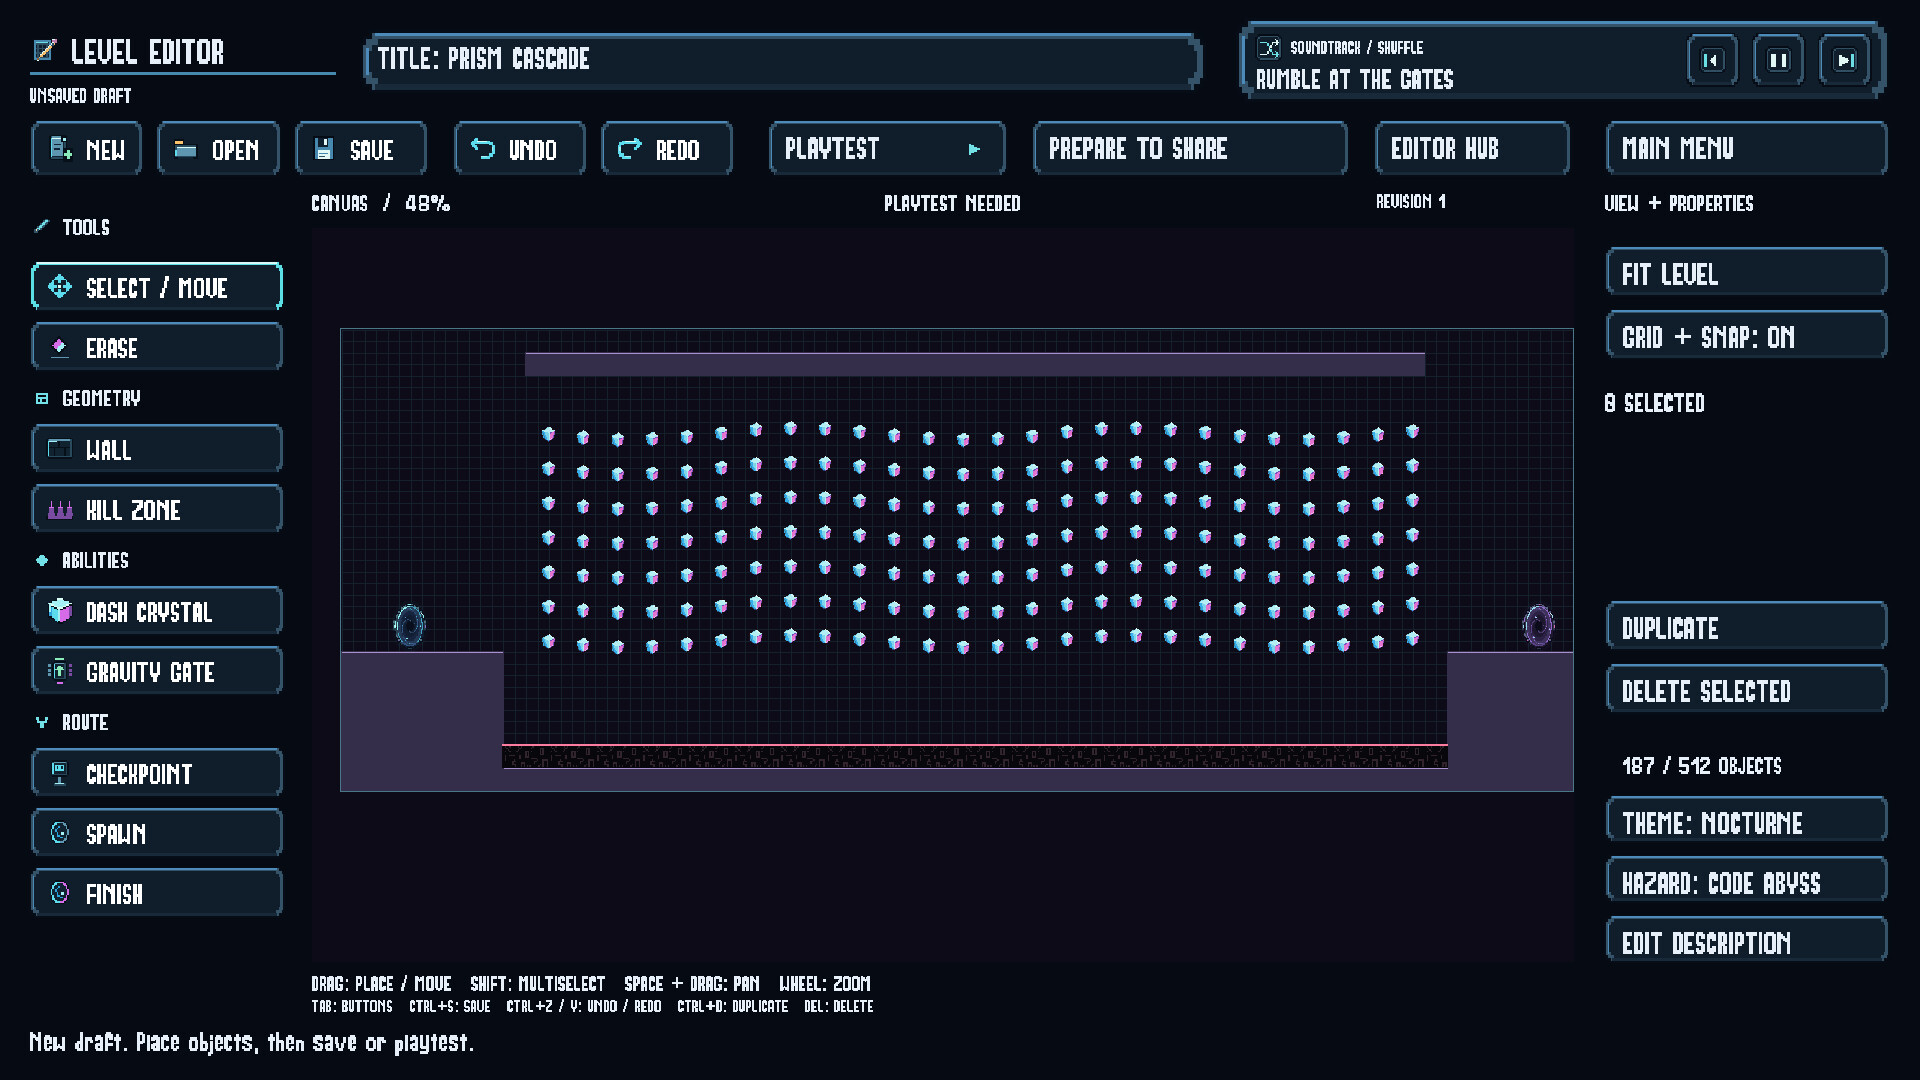Click the "187 / 512 Objects" counter
This screenshot has width=1920, height=1080.
pos(1702,766)
